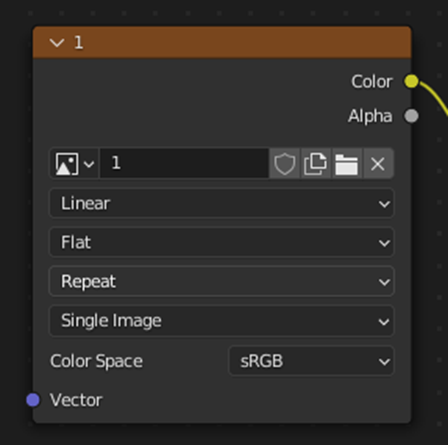Open the sRGB color space dropdown
Image resolution: width=448 pixels, height=445 pixels.
311,361
